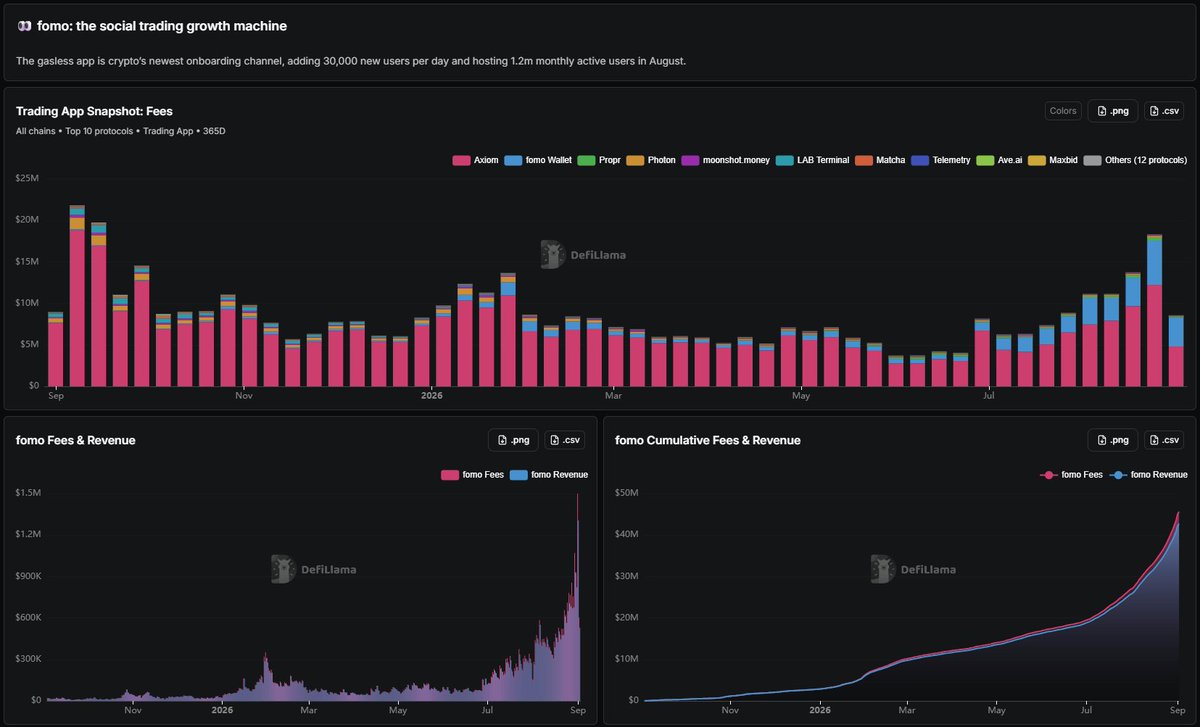
Task: Click the emoji icon beside the fomo headline
Action: pos(24,26)
